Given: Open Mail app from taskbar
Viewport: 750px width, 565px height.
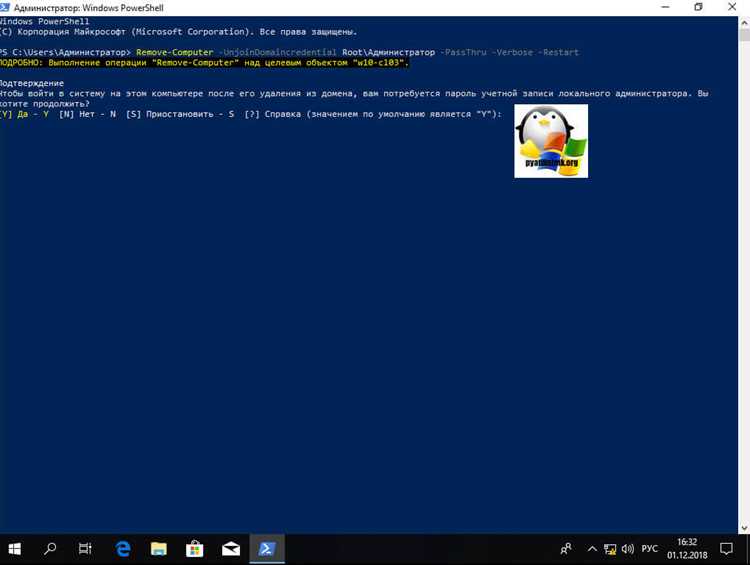Looking at the screenshot, I should (x=231, y=549).
